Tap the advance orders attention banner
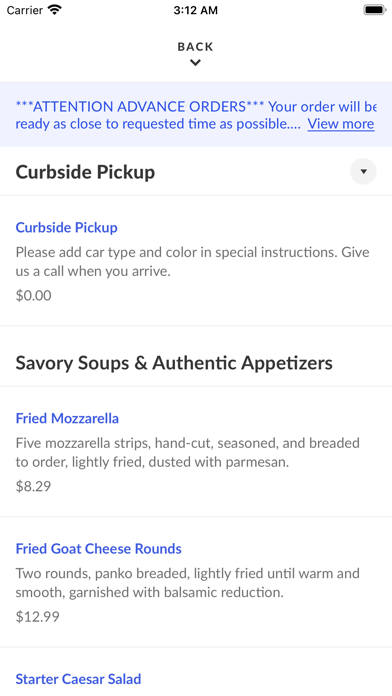 [x=196, y=115]
